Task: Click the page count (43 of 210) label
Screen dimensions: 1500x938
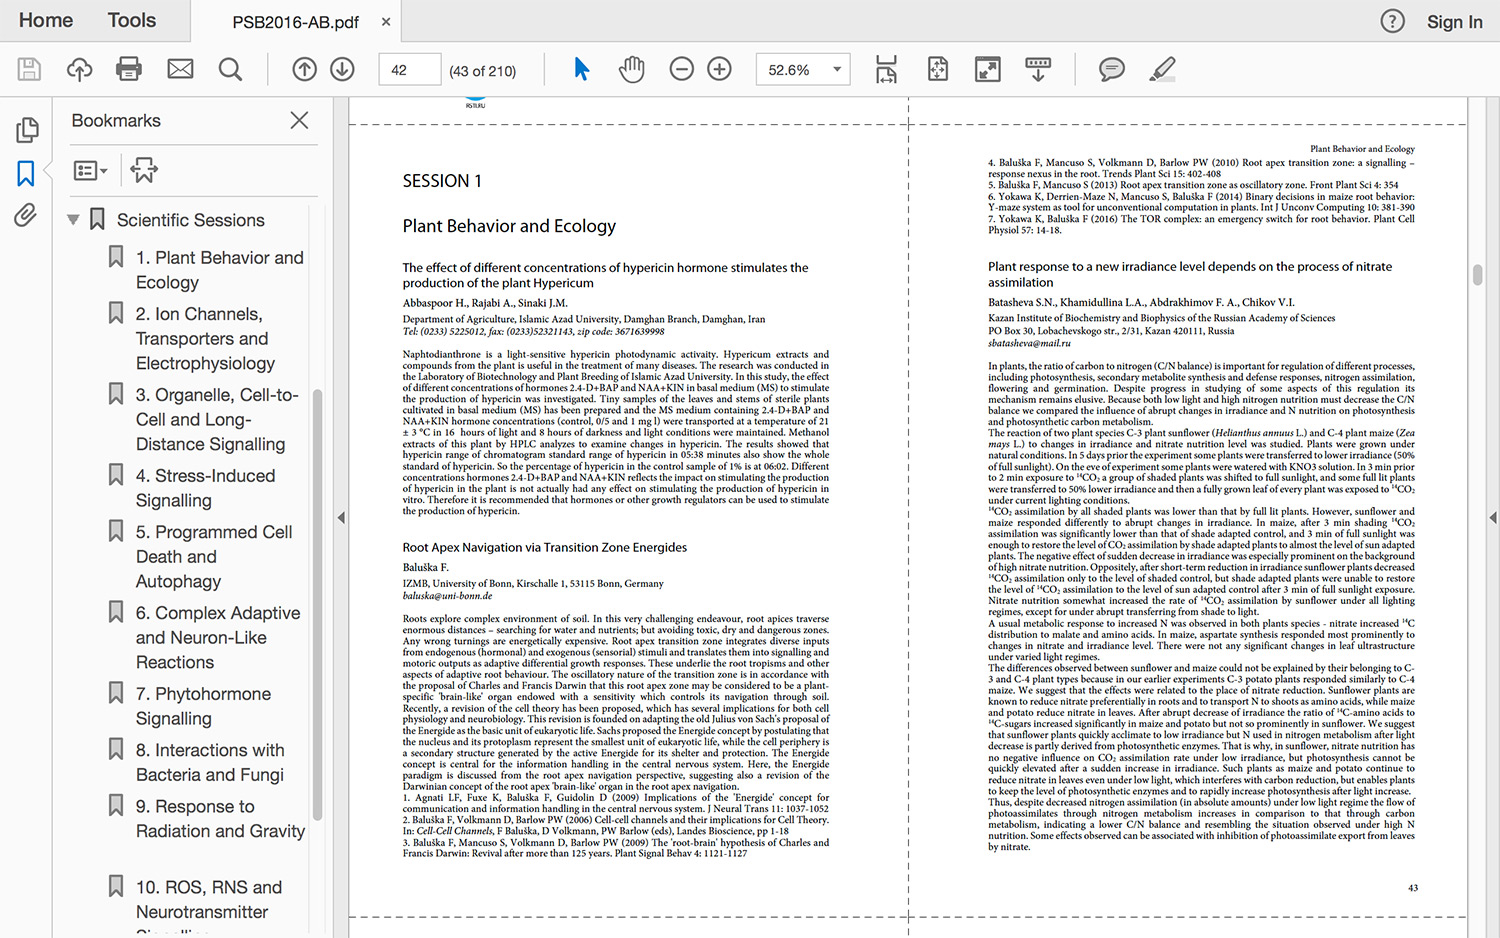Action: coord(483,71)
